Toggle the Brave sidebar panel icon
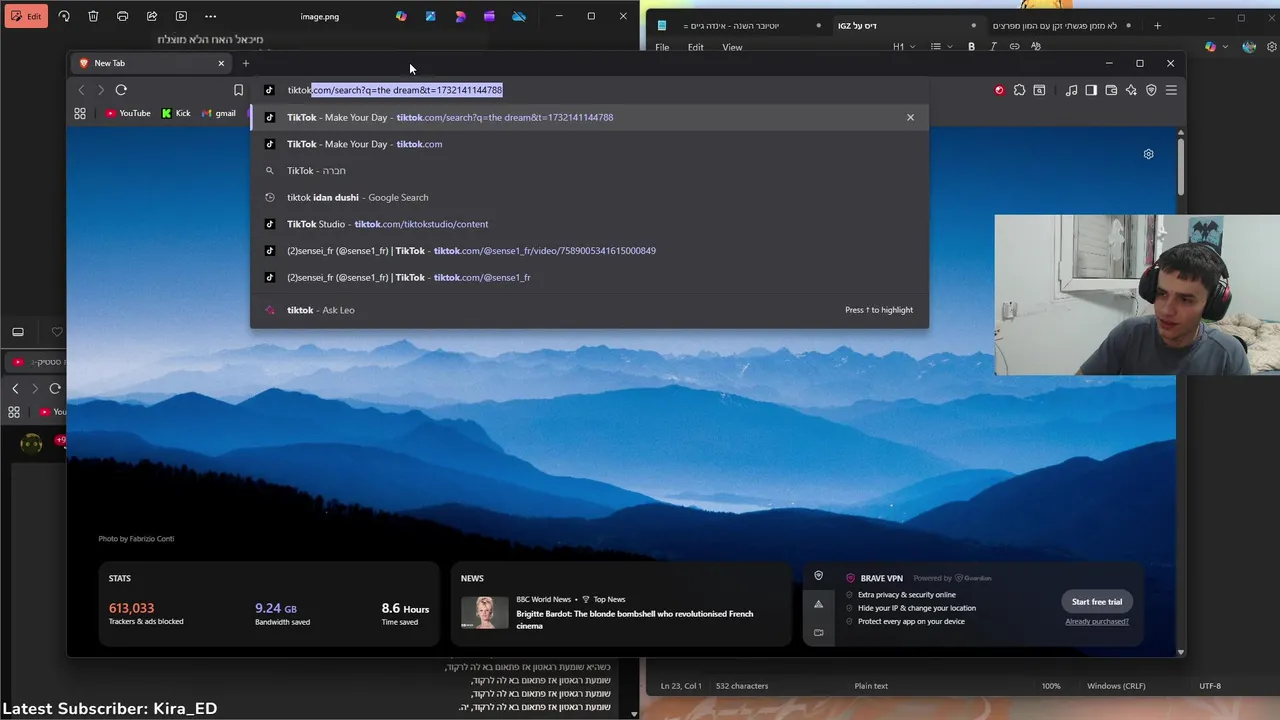 1091,90
